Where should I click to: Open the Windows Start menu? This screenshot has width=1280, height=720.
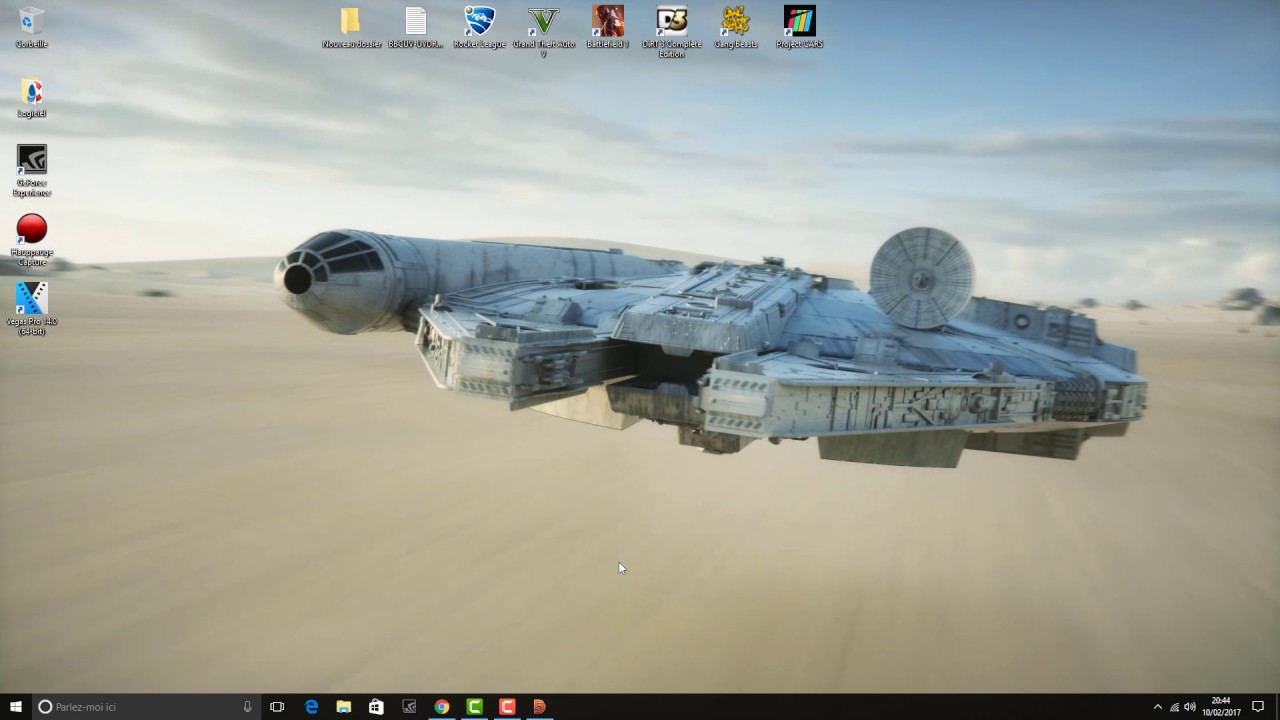(x=16, y=707)
